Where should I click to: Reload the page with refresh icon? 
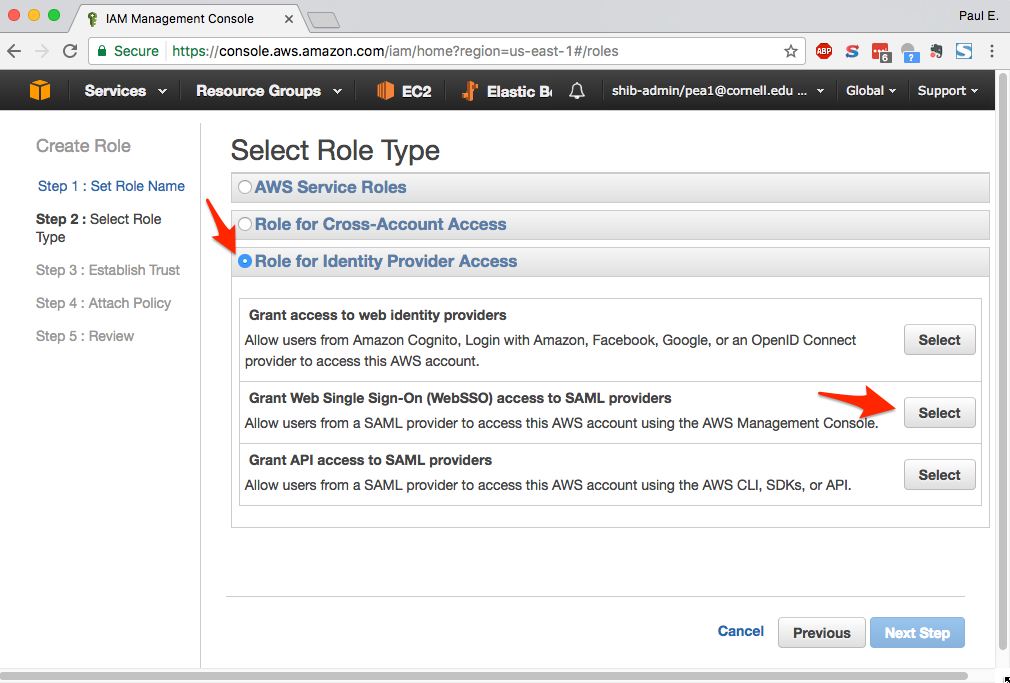point(70,51)
